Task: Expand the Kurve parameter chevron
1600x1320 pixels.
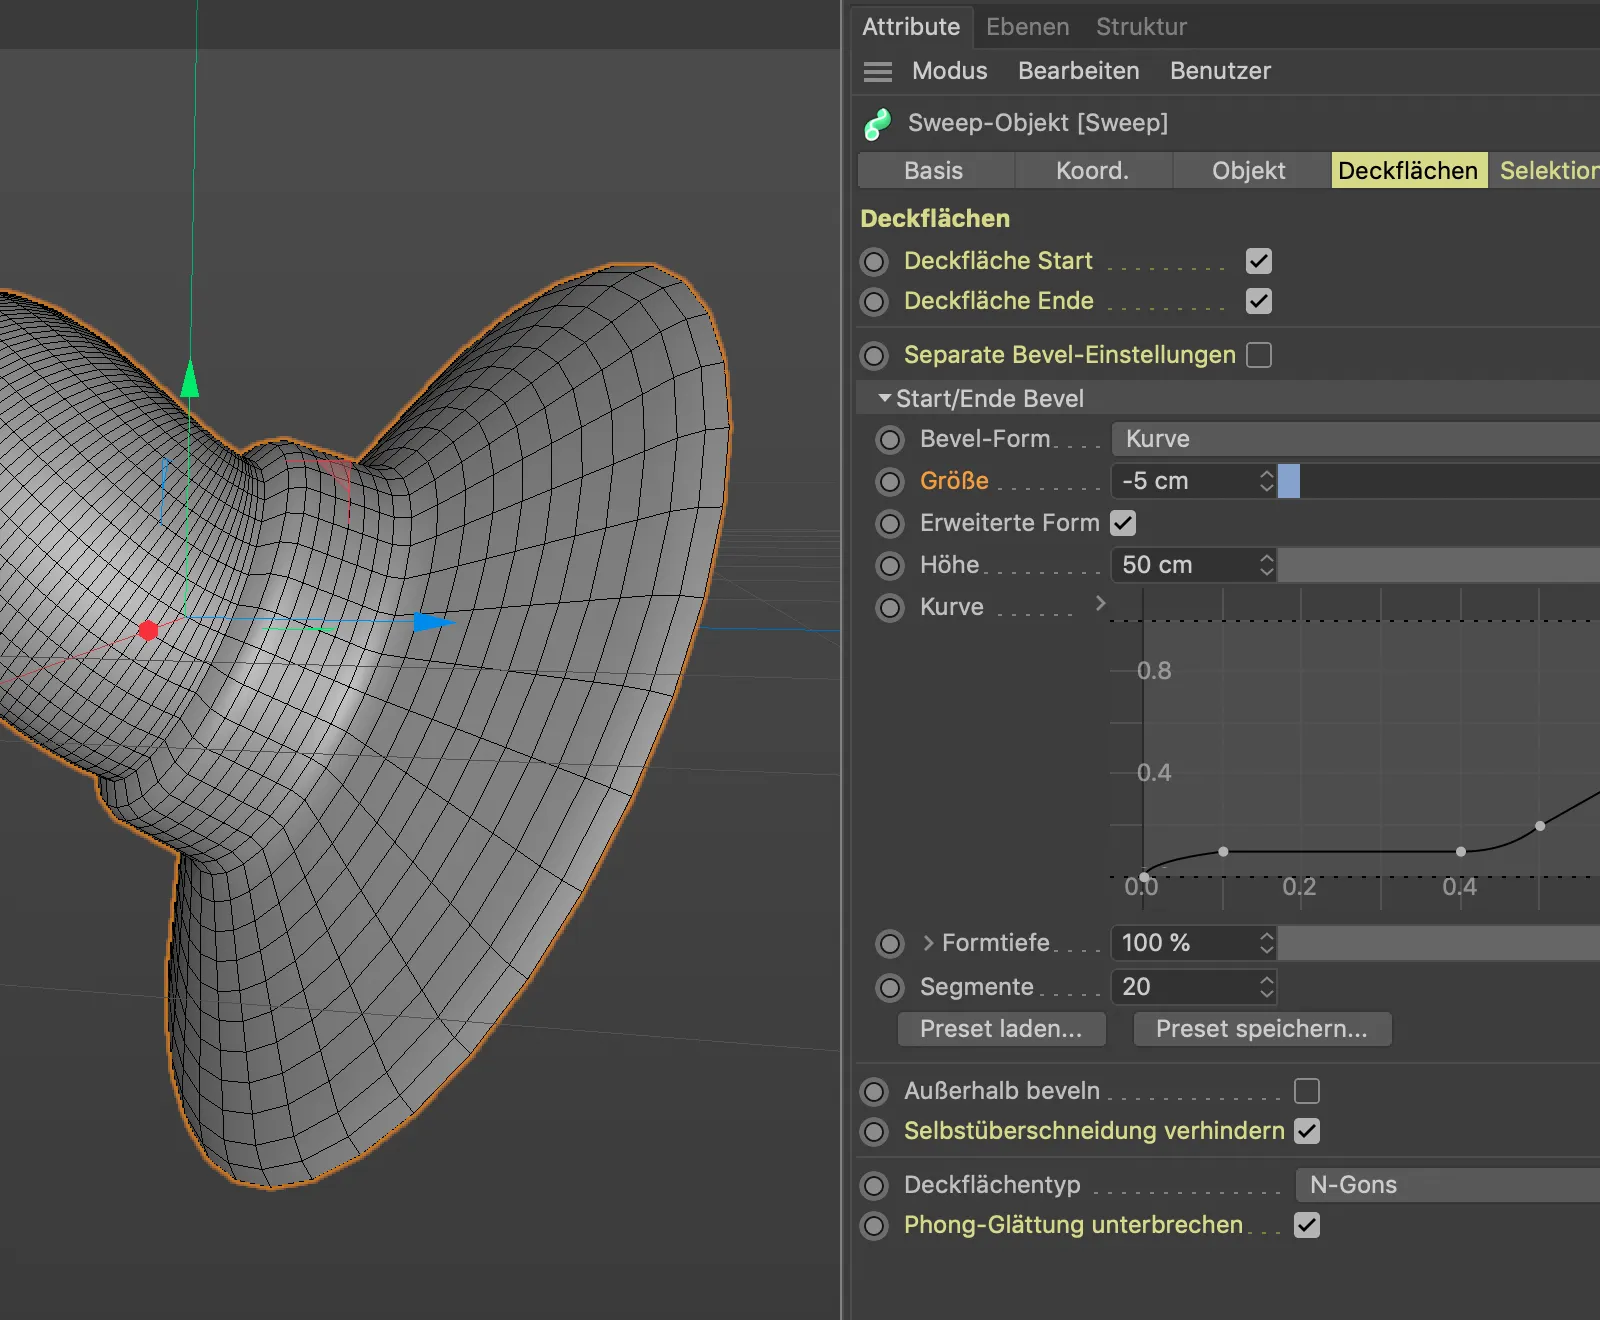Action: coord(1100,603)
